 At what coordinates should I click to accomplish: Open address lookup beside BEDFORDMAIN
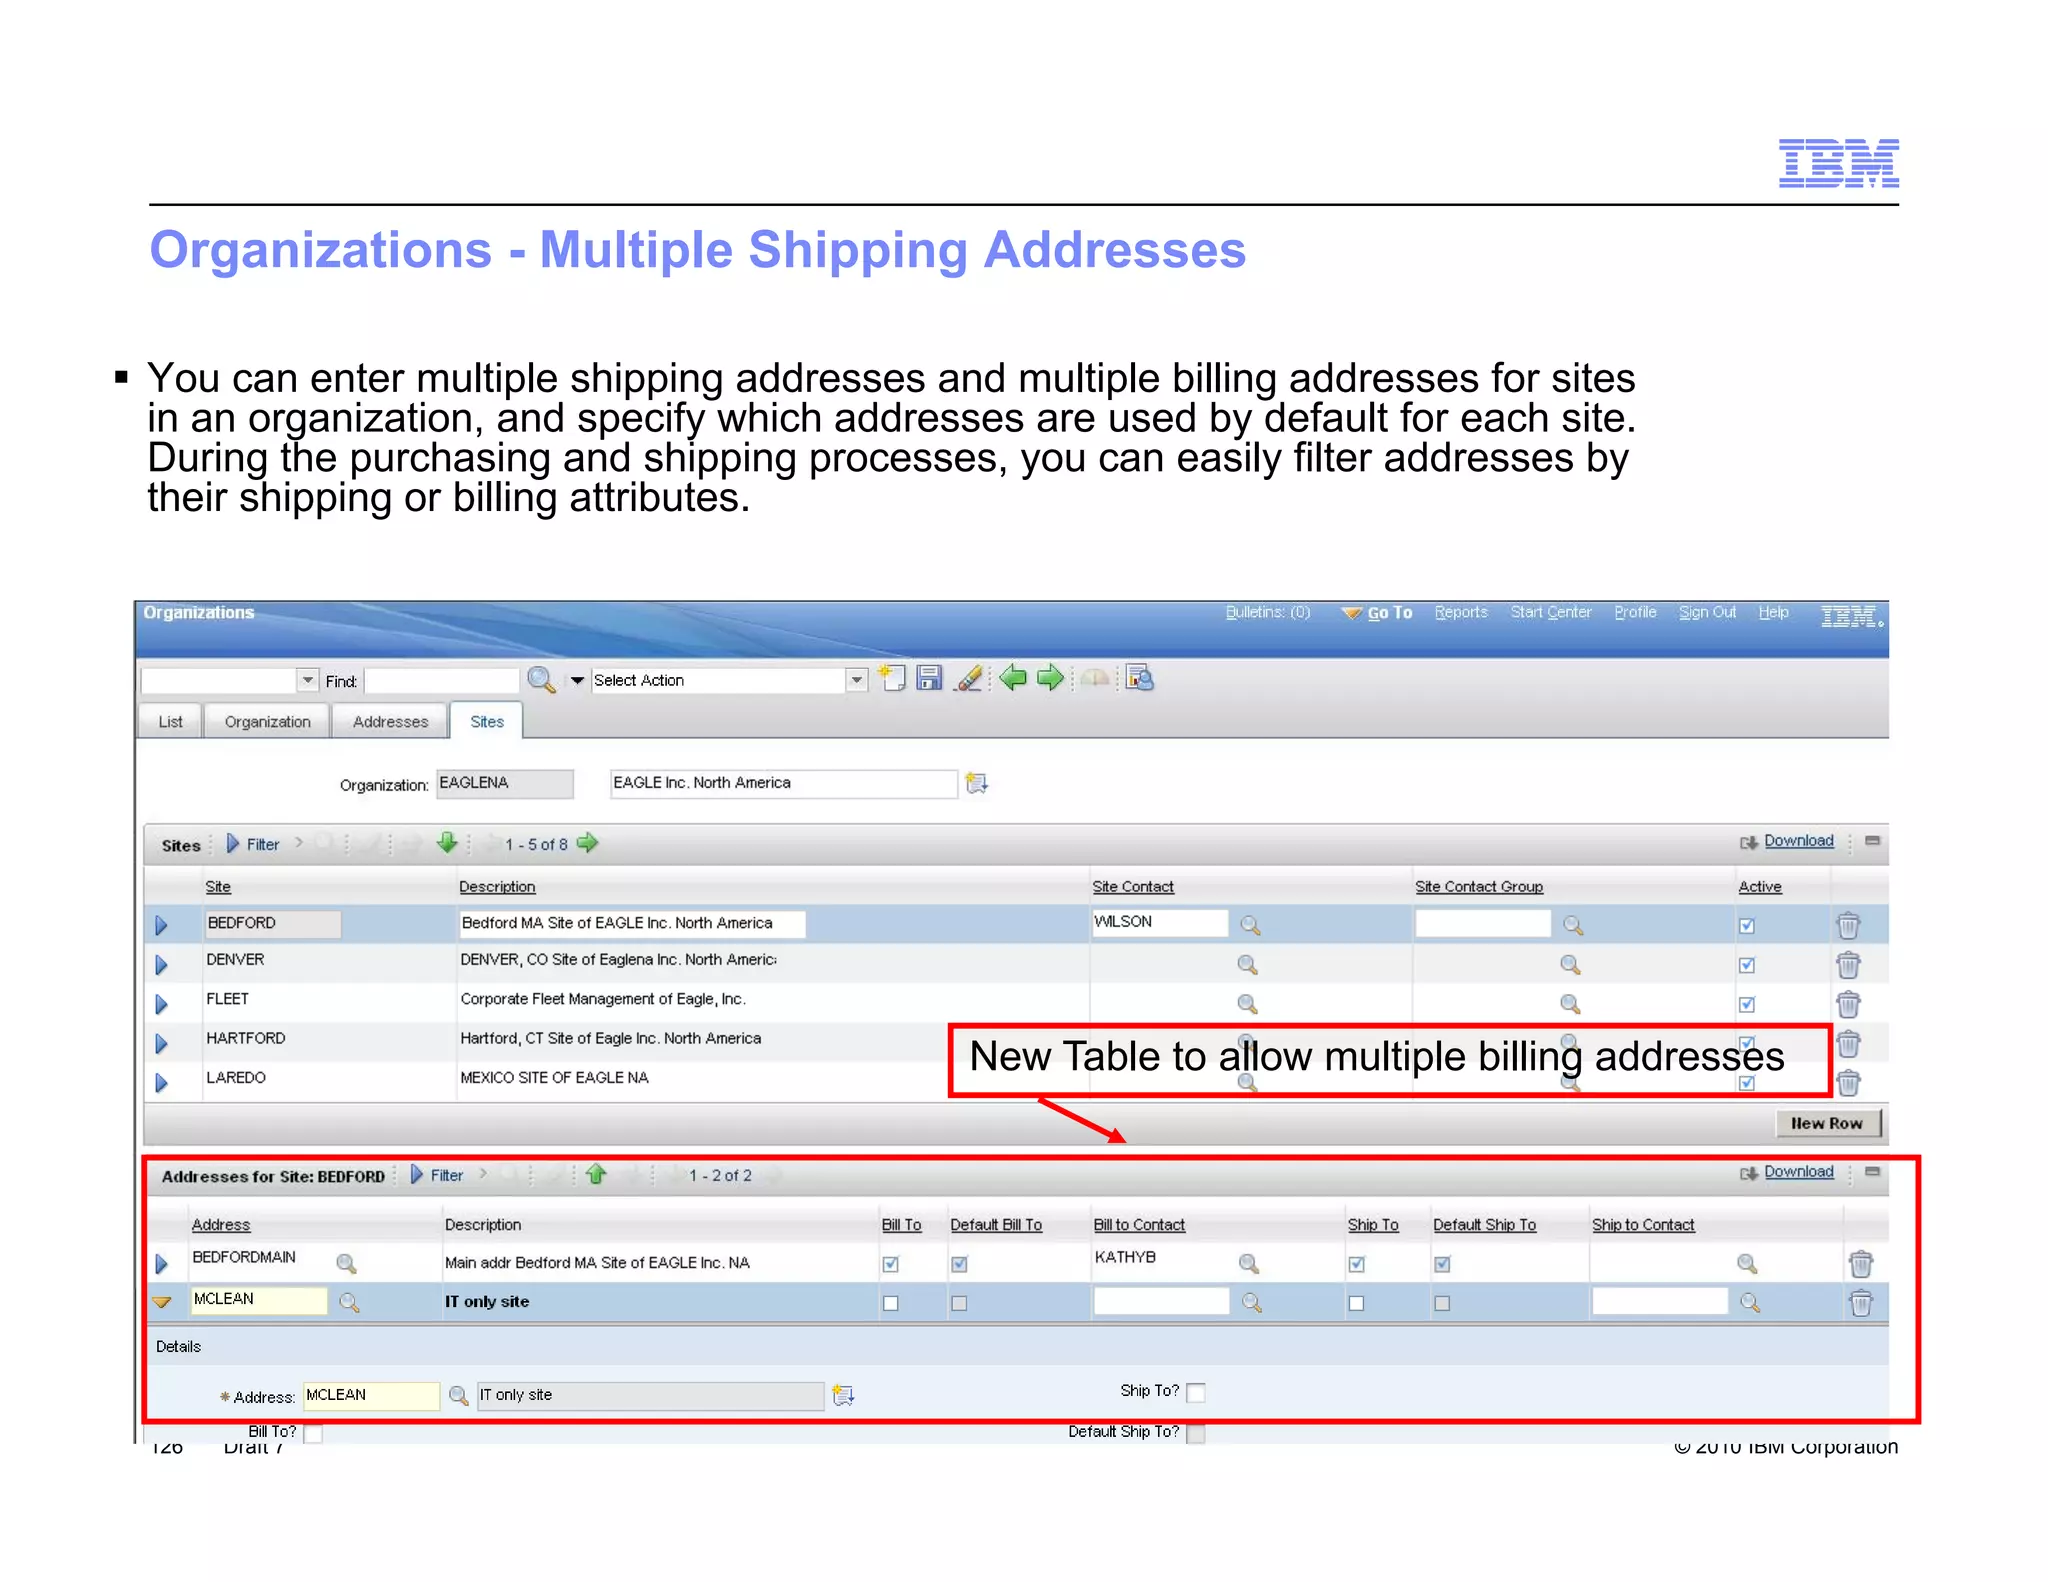pos(346,1263)
